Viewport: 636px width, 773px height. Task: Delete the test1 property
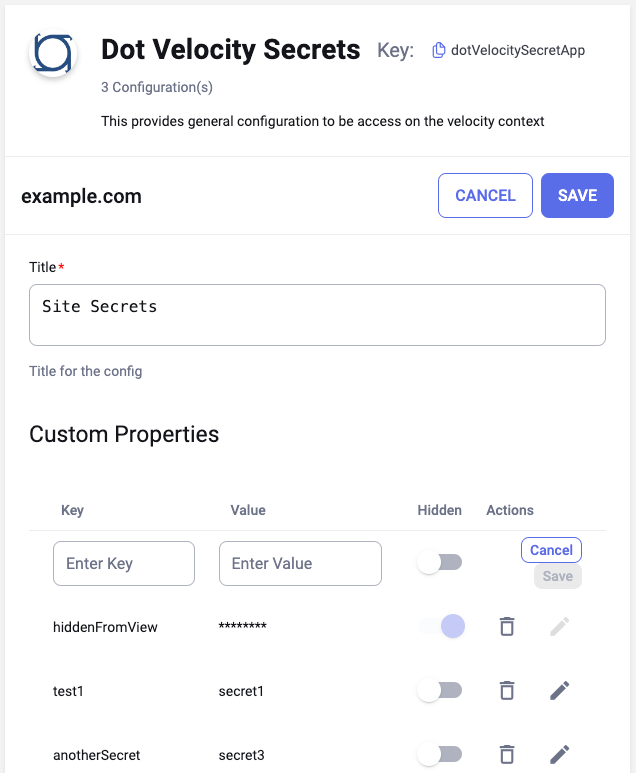[507, 690]
